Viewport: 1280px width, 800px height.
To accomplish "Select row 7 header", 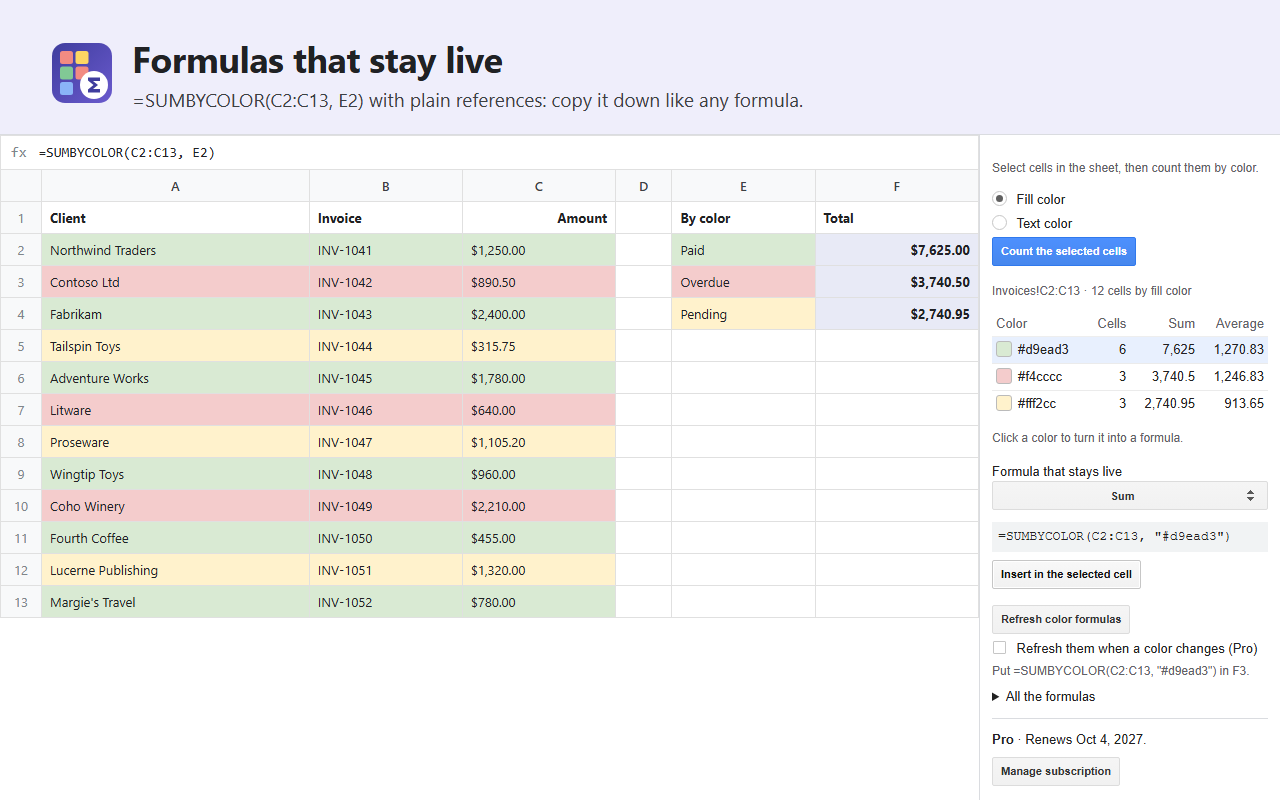I will 21,410.
